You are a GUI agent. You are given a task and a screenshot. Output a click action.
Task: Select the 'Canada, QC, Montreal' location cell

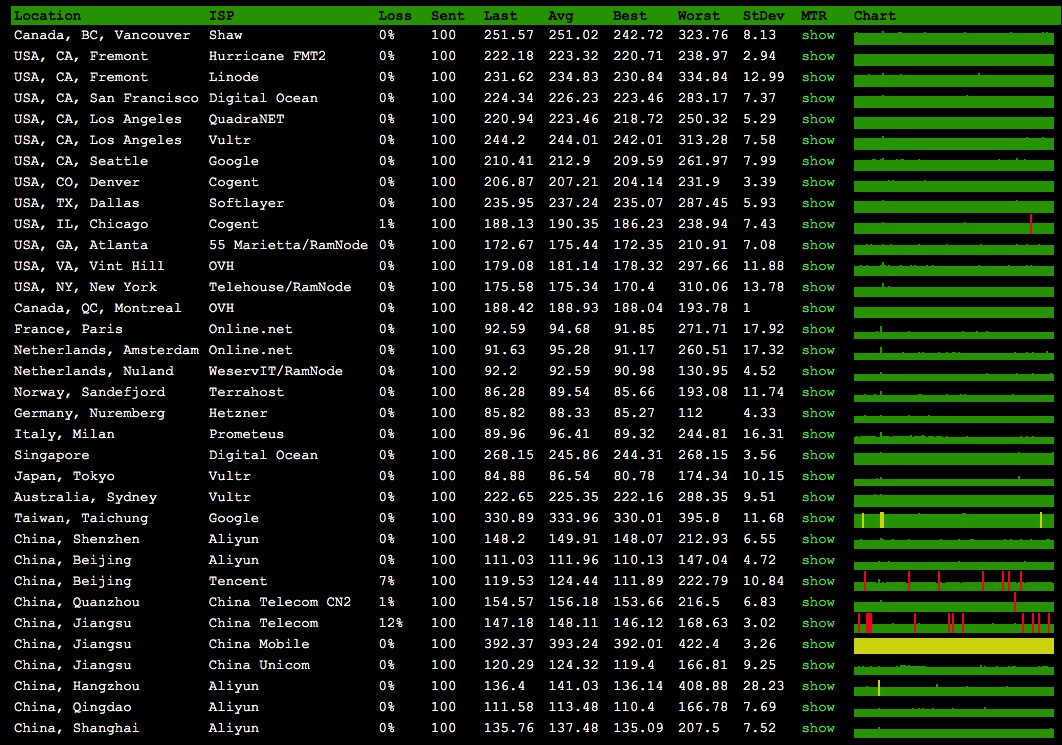click(x=98, y=308)
